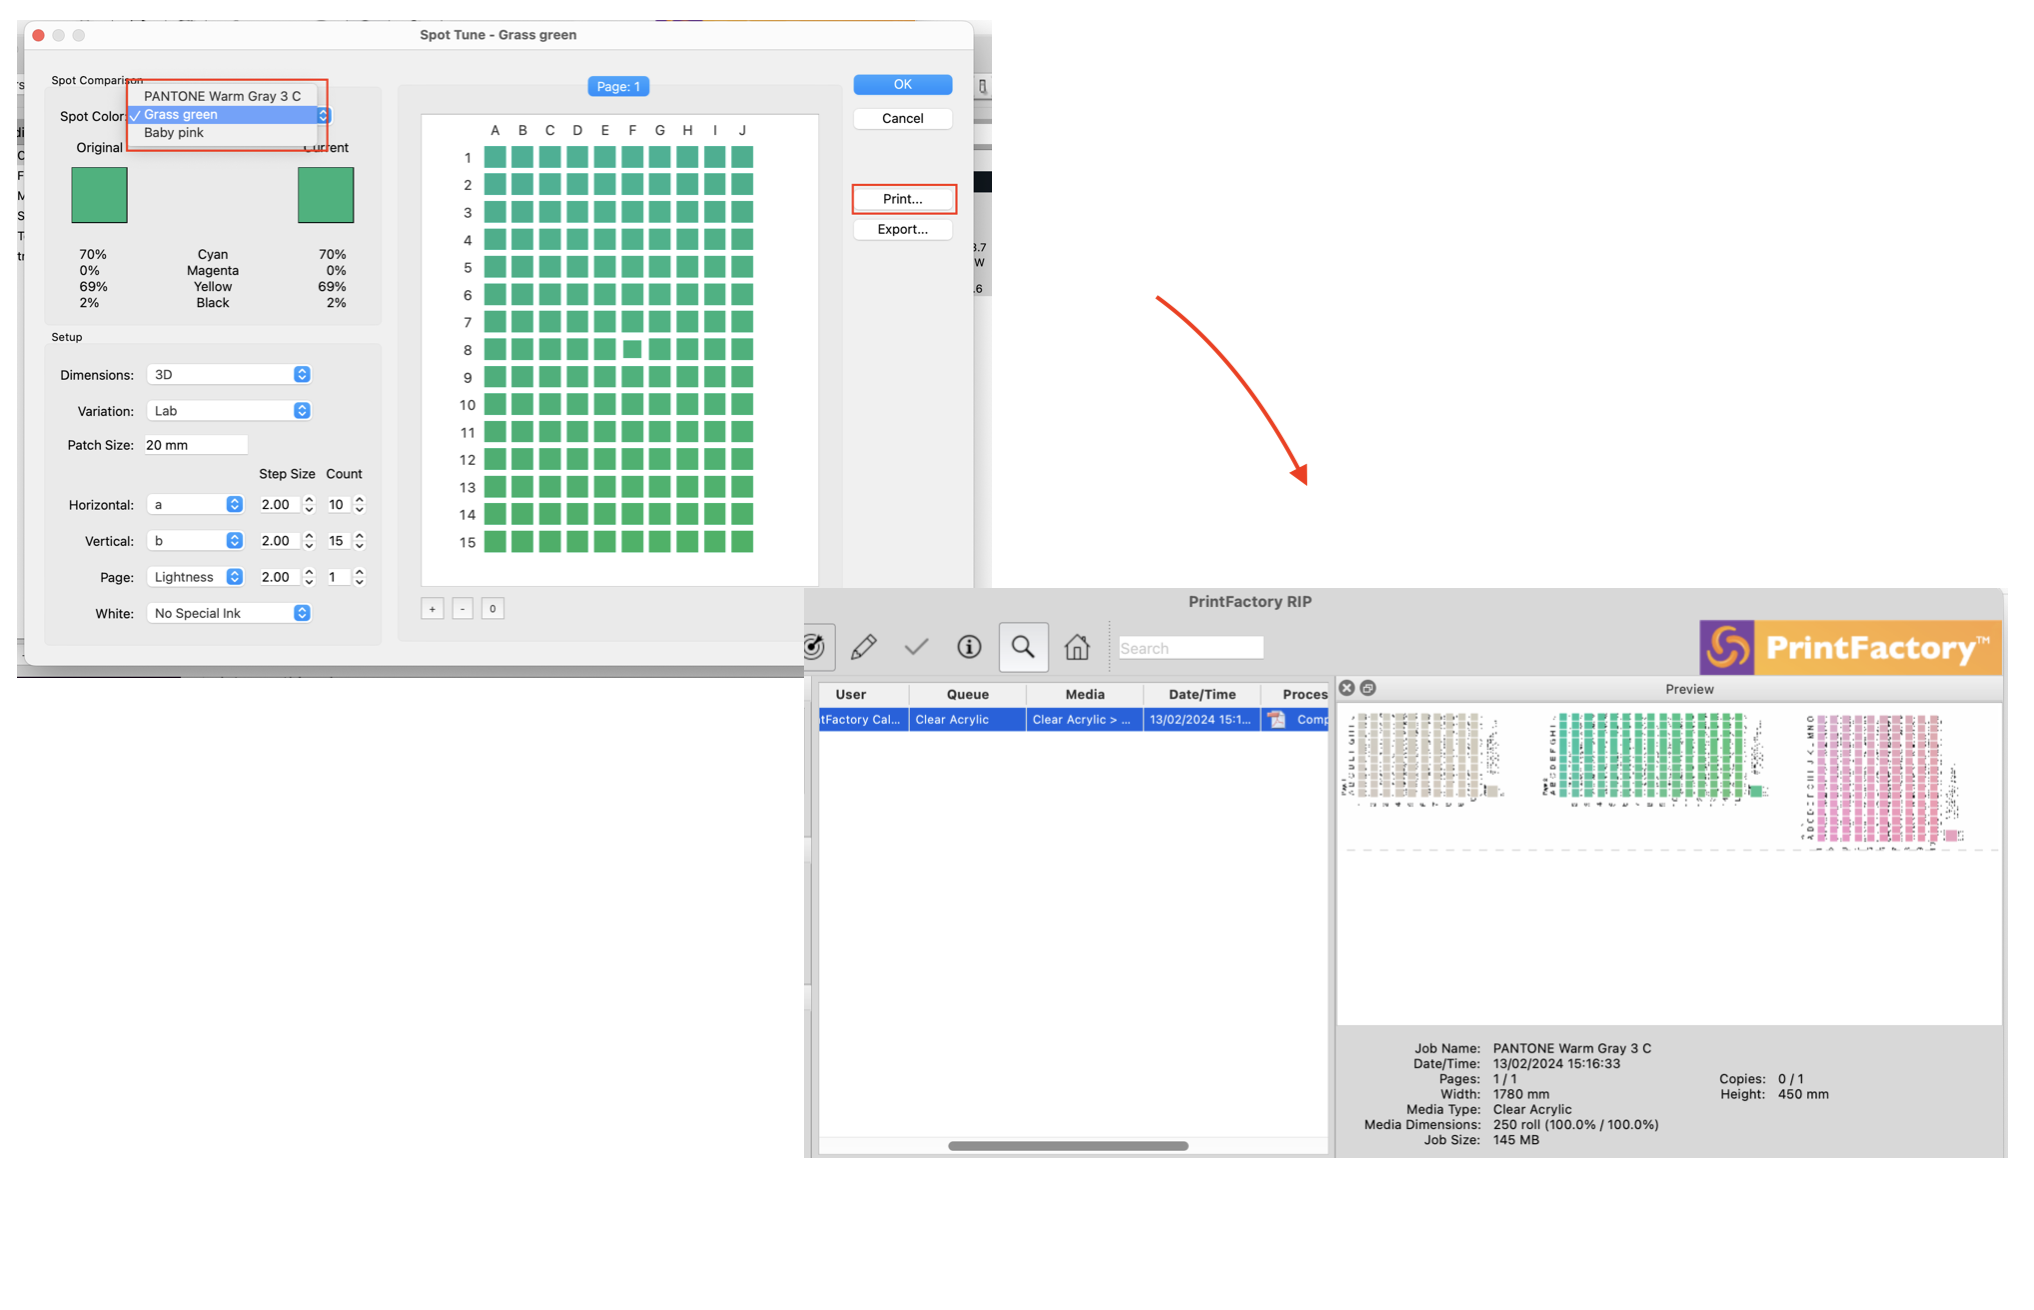Open the White No Special Ink dropdown

tap(229, 612)
